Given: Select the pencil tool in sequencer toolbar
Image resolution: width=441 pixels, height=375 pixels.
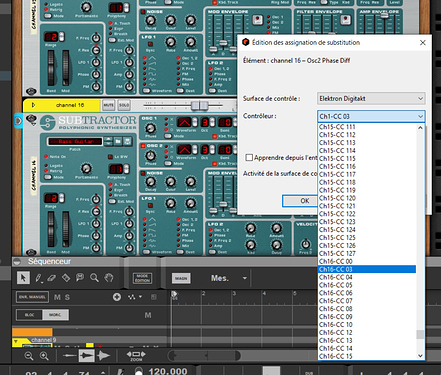Looking at the screenshot, I should click(38, 278).
